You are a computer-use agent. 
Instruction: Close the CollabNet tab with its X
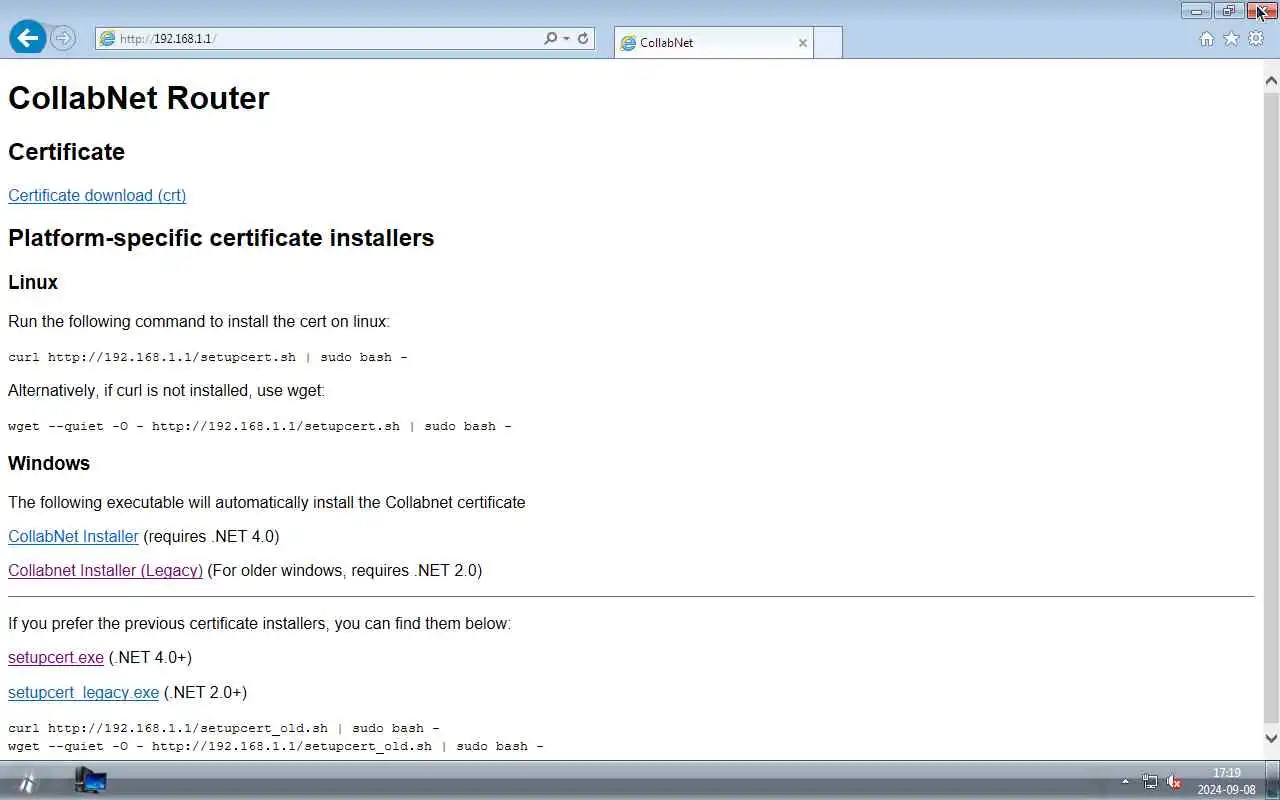[803, 43]
